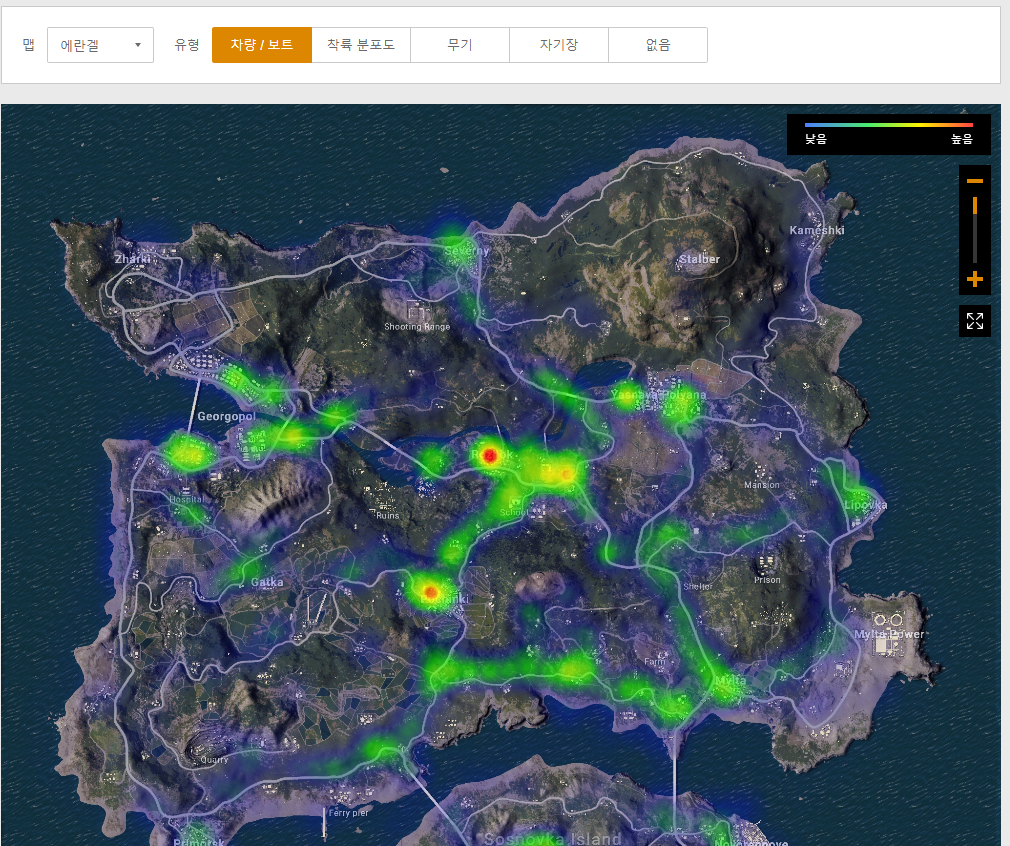
Task: Click the Farm label on map
Action: tap(654, 661)
